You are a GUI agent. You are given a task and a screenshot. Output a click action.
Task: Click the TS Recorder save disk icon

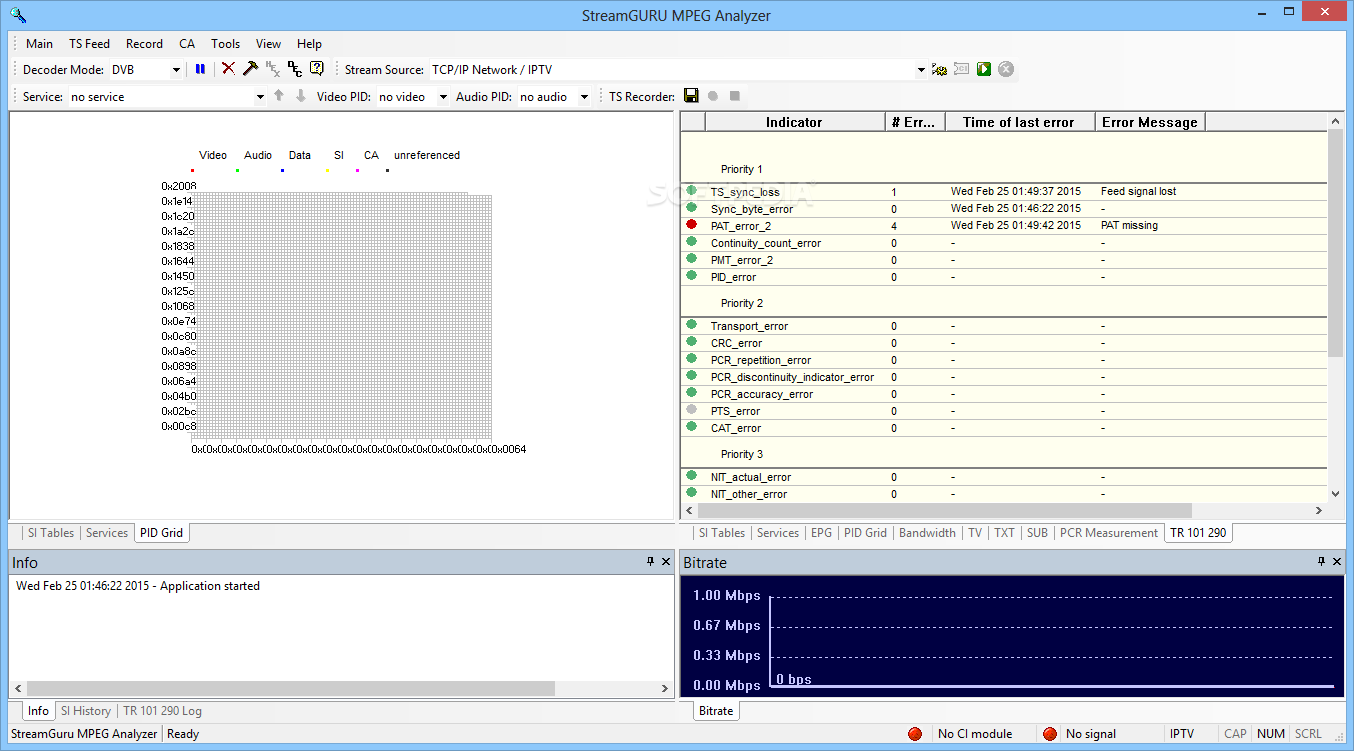coord(691,96)
